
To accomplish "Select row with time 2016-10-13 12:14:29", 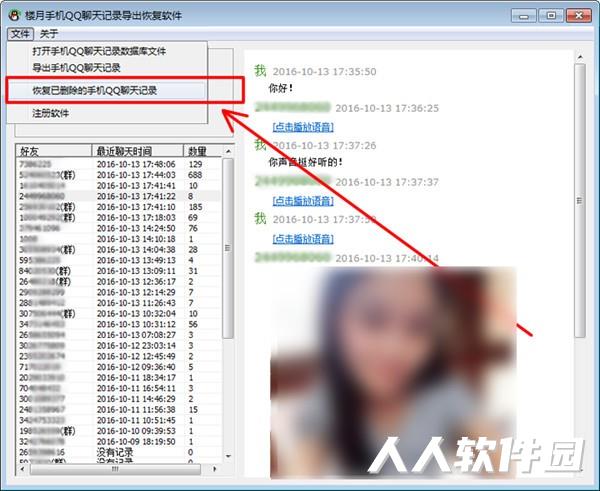I will 118,292.
